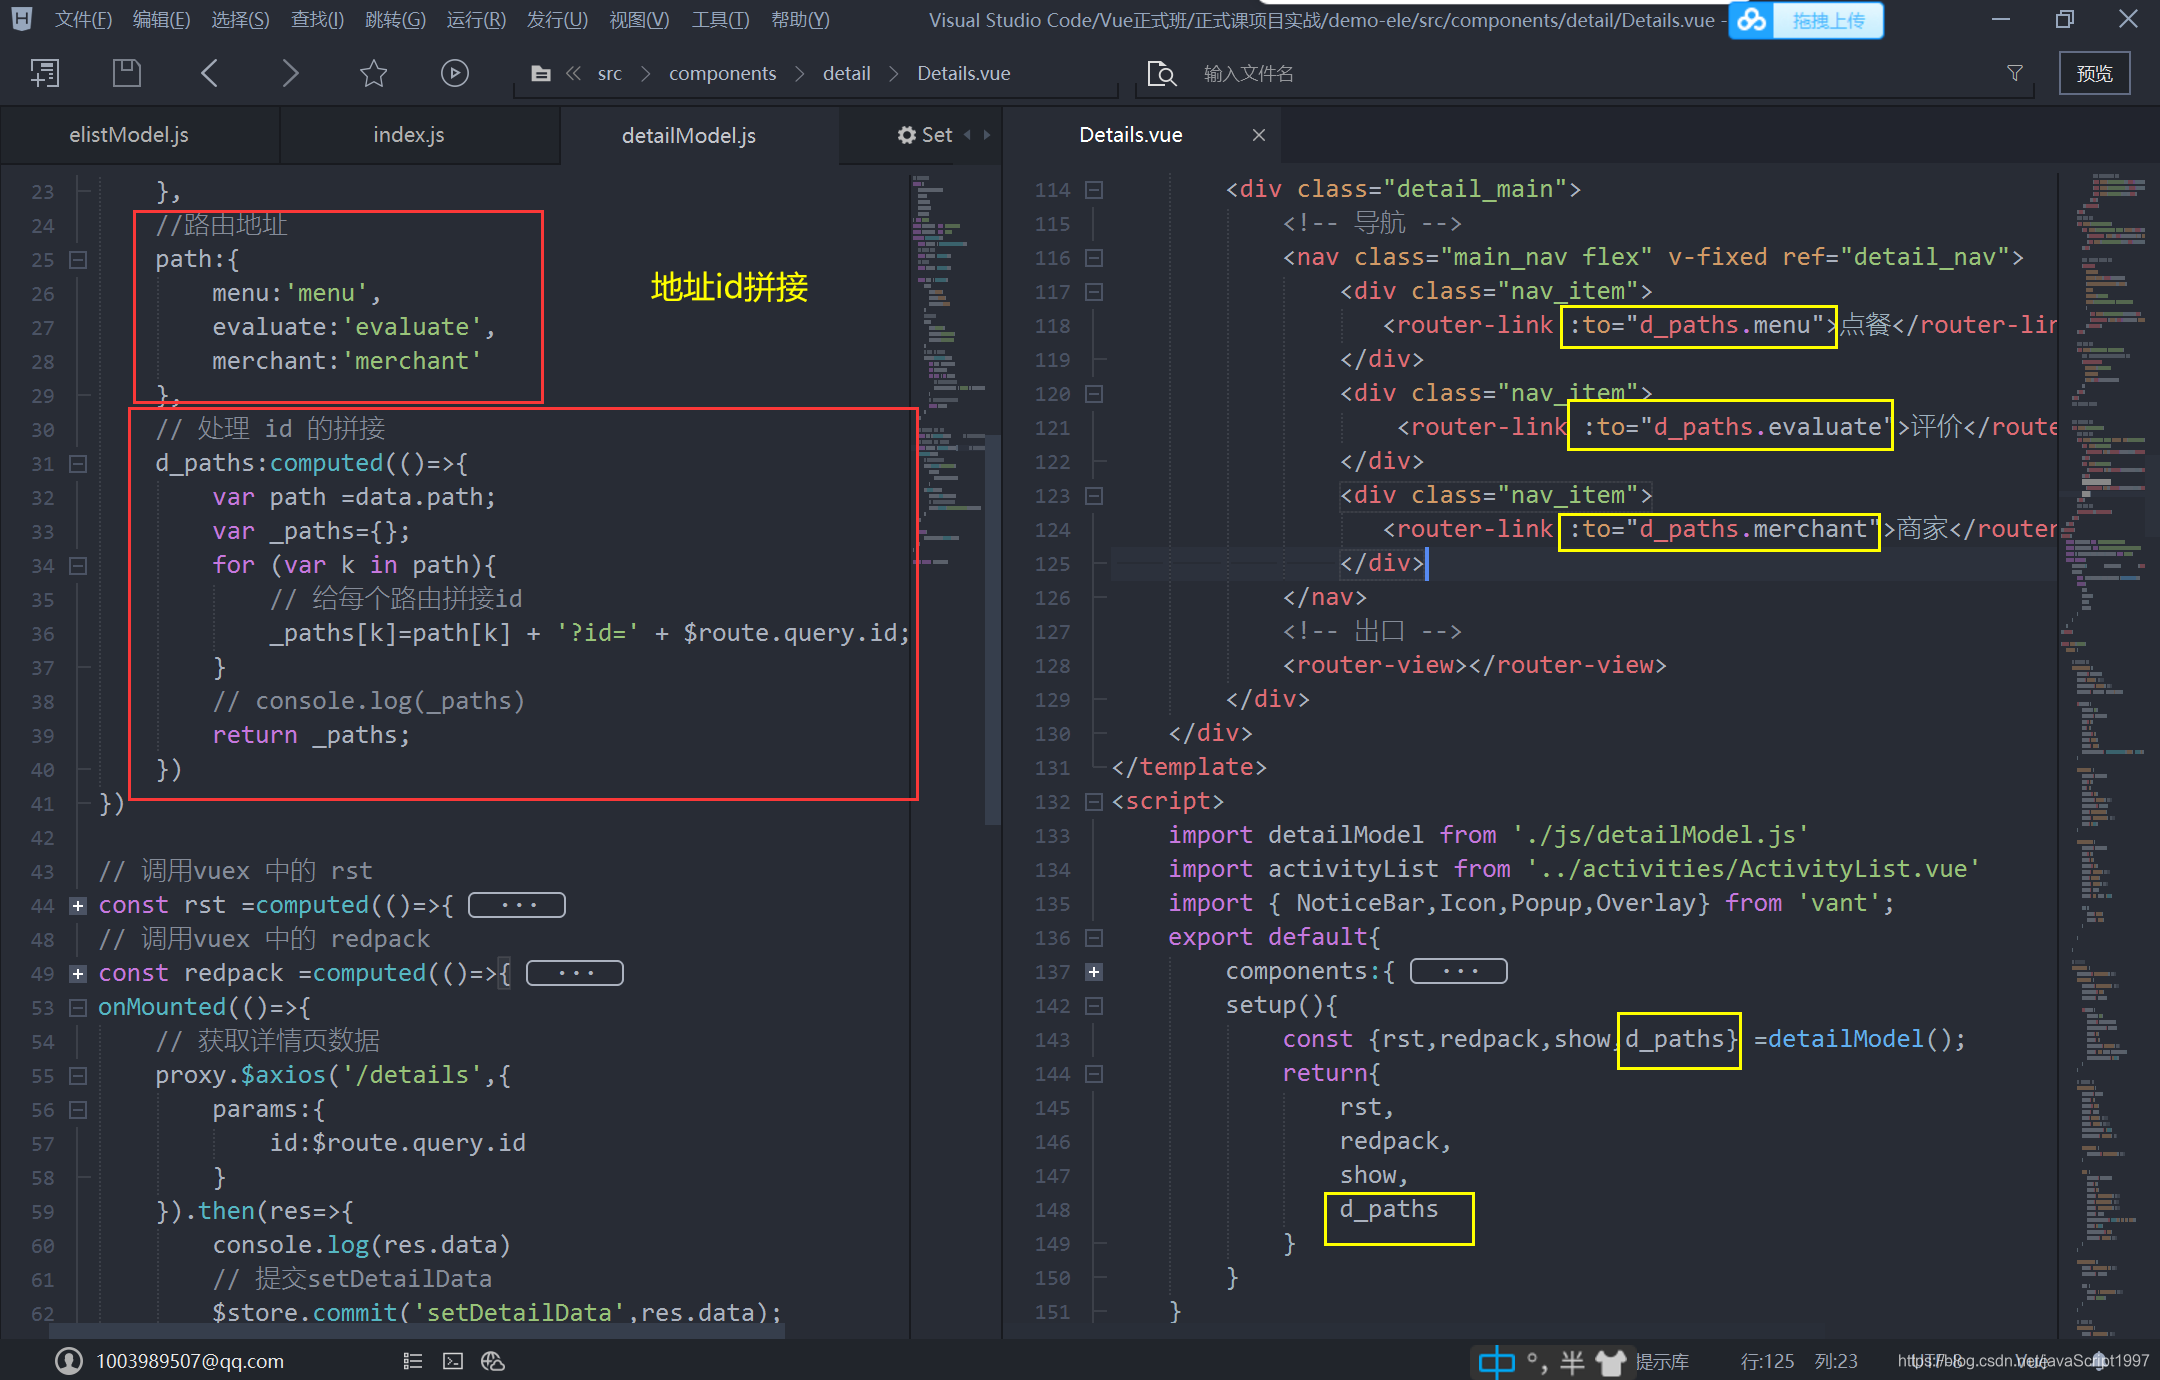The width and height of the screenshot is (2160, 1380).
Task: Collapse the for loop at line 34
Action: coord(78,566)
